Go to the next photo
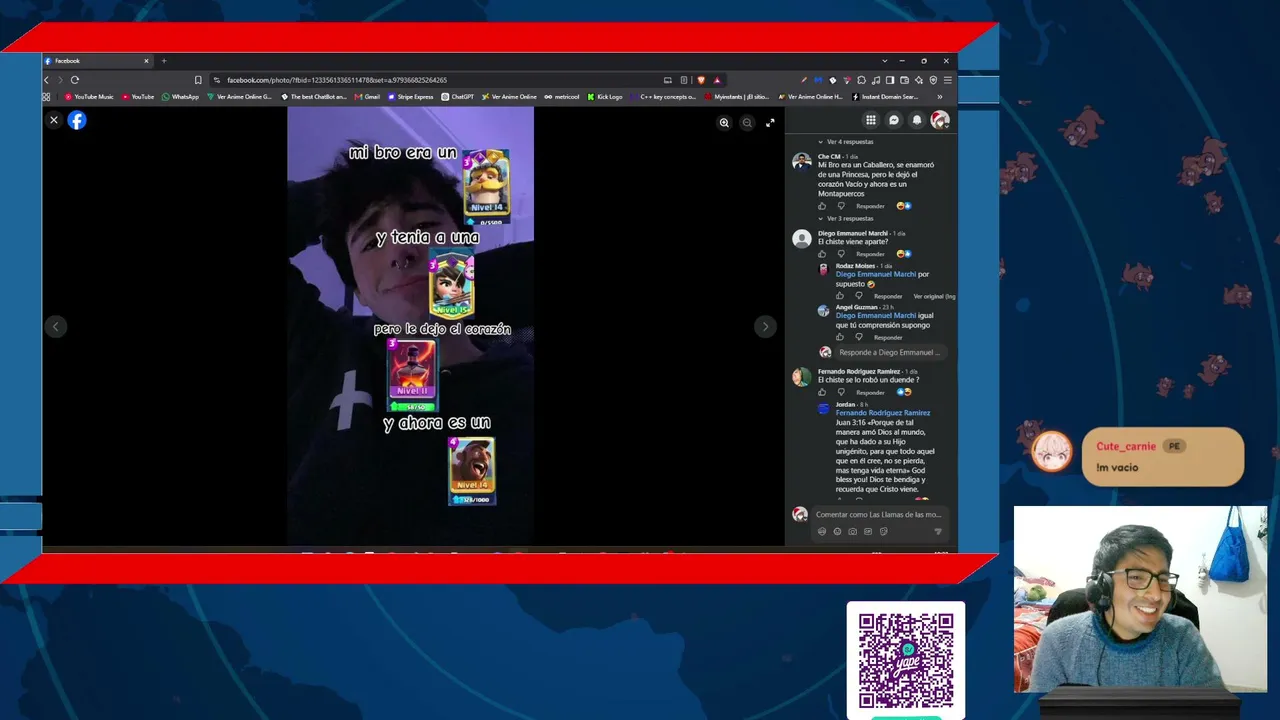1280x720 pixels. point(765,326)
